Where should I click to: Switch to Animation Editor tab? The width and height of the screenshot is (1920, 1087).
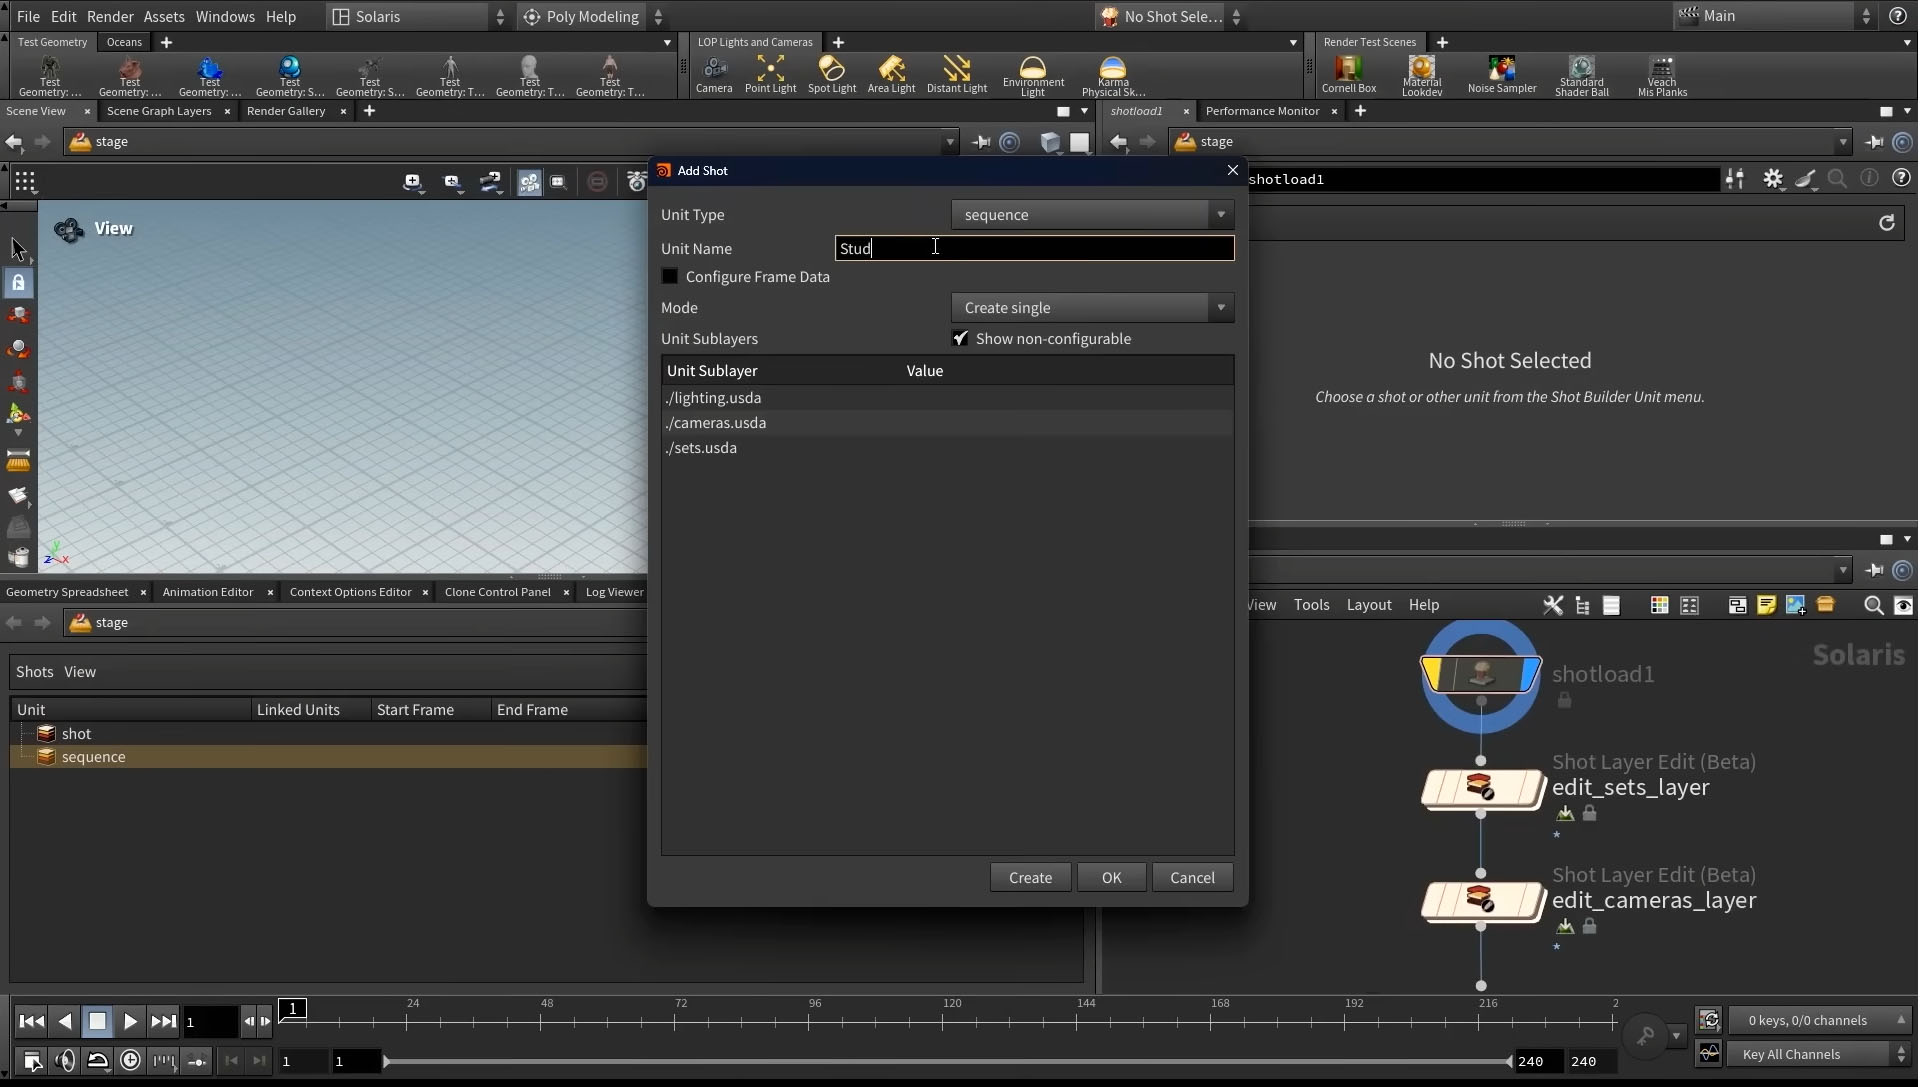click(207, 592)
